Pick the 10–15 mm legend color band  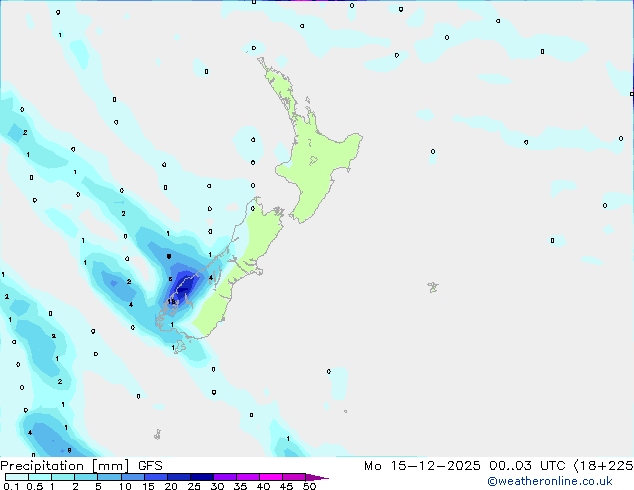pyautogui.click(x=133, y=477)
